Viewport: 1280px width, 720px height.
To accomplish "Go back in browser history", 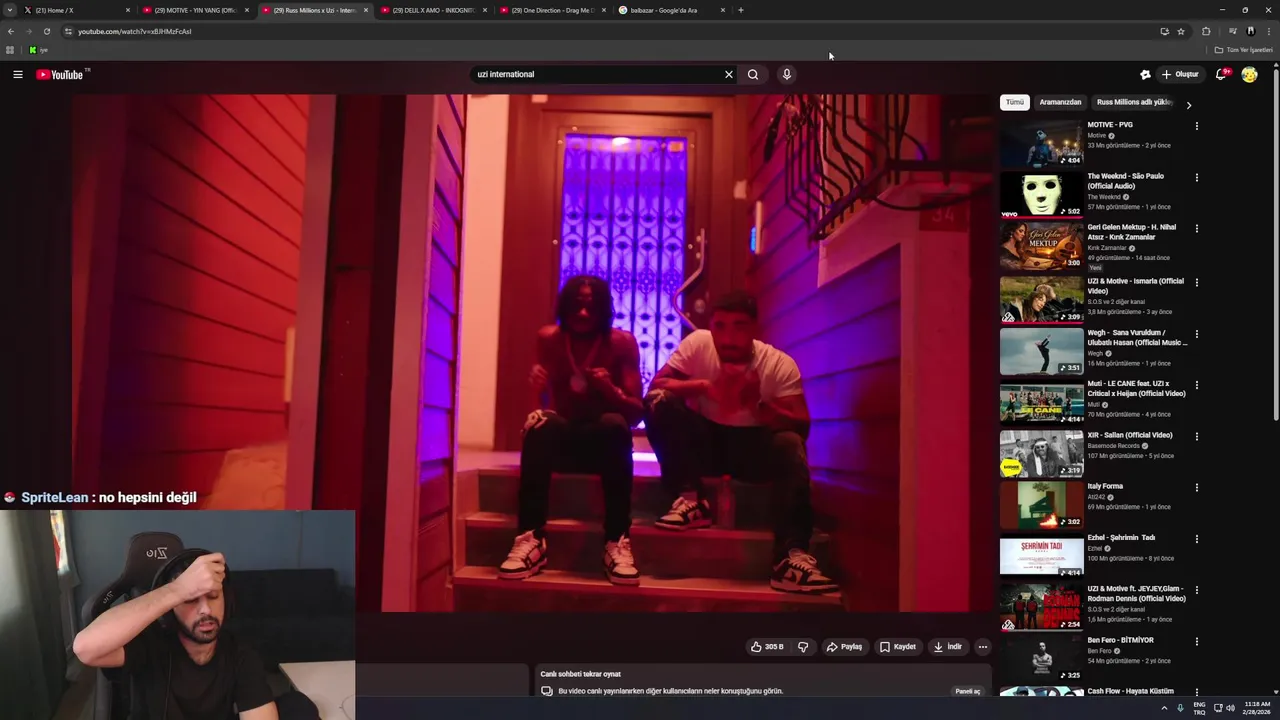I will [x=11, y=31].
